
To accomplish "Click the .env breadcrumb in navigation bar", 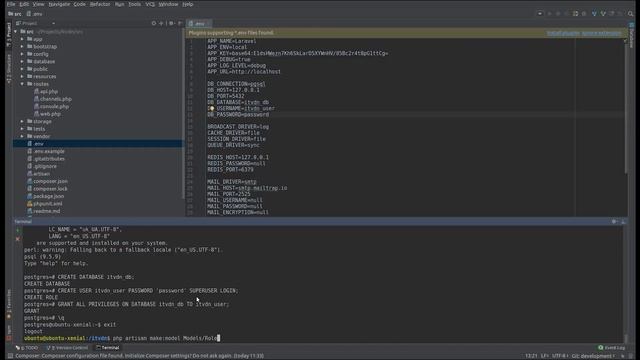I will (35, 14).
